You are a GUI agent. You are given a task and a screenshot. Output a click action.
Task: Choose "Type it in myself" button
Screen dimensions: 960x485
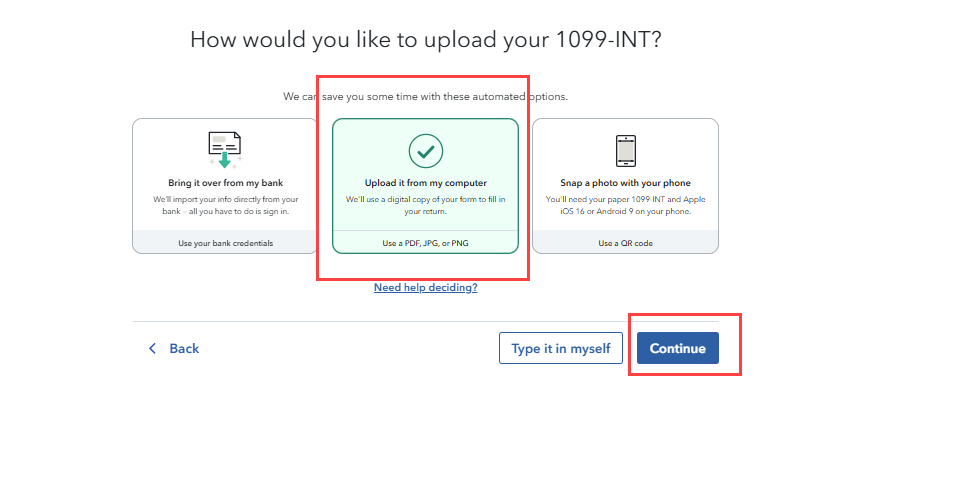561,348
